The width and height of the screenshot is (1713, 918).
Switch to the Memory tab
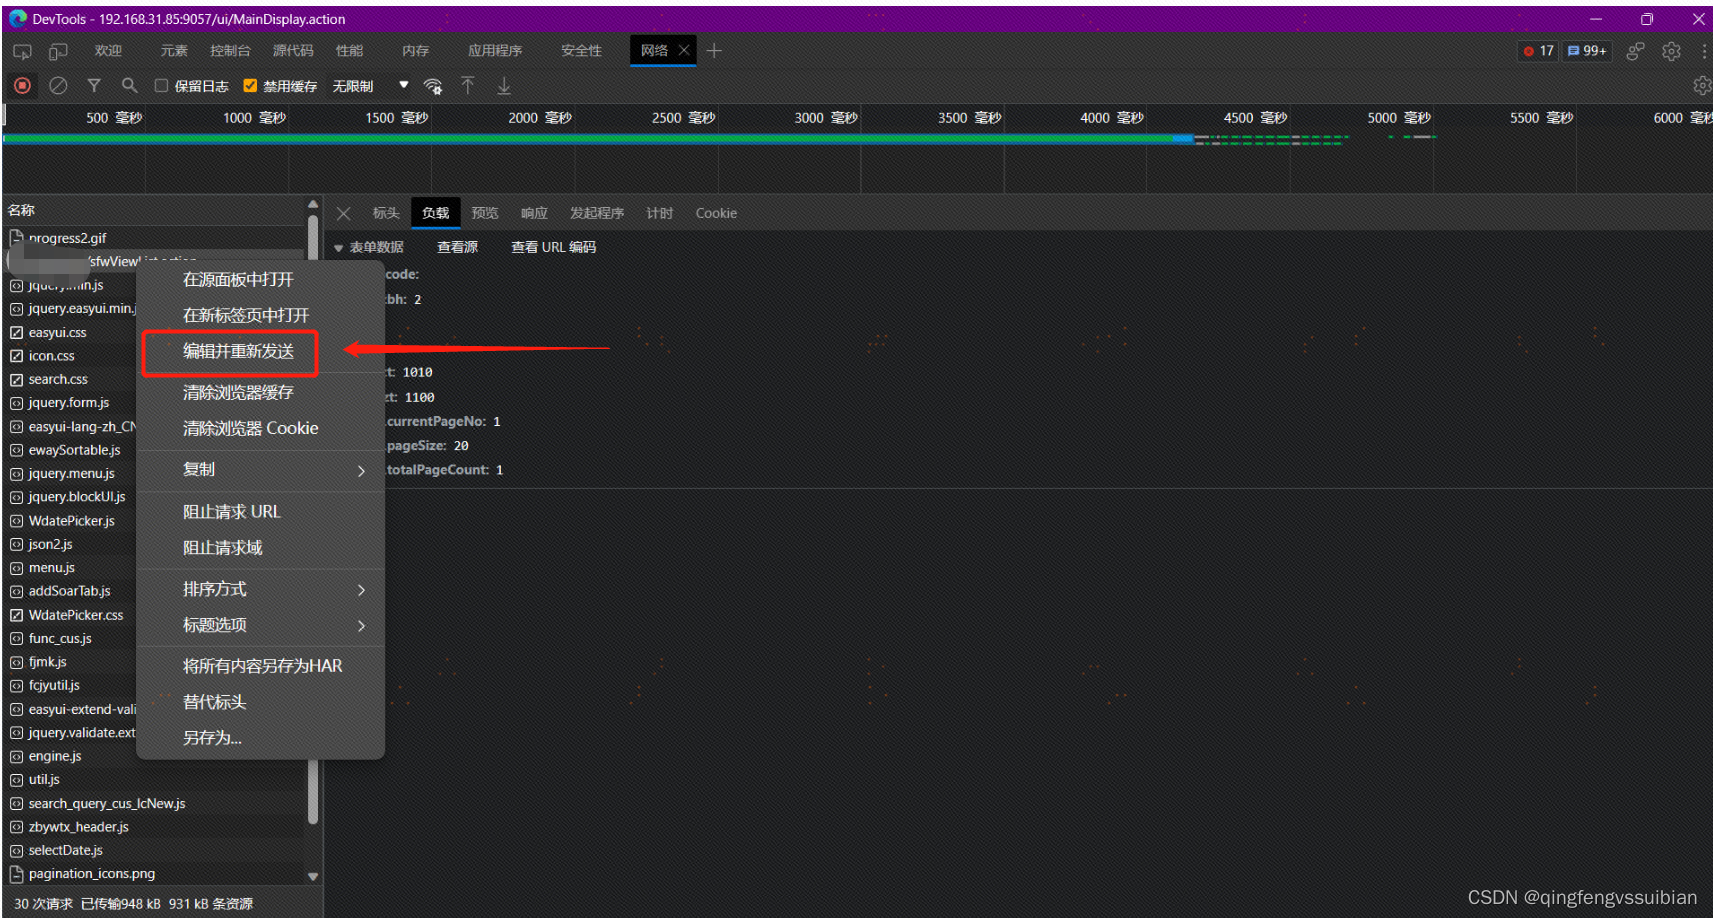[415, 51]
